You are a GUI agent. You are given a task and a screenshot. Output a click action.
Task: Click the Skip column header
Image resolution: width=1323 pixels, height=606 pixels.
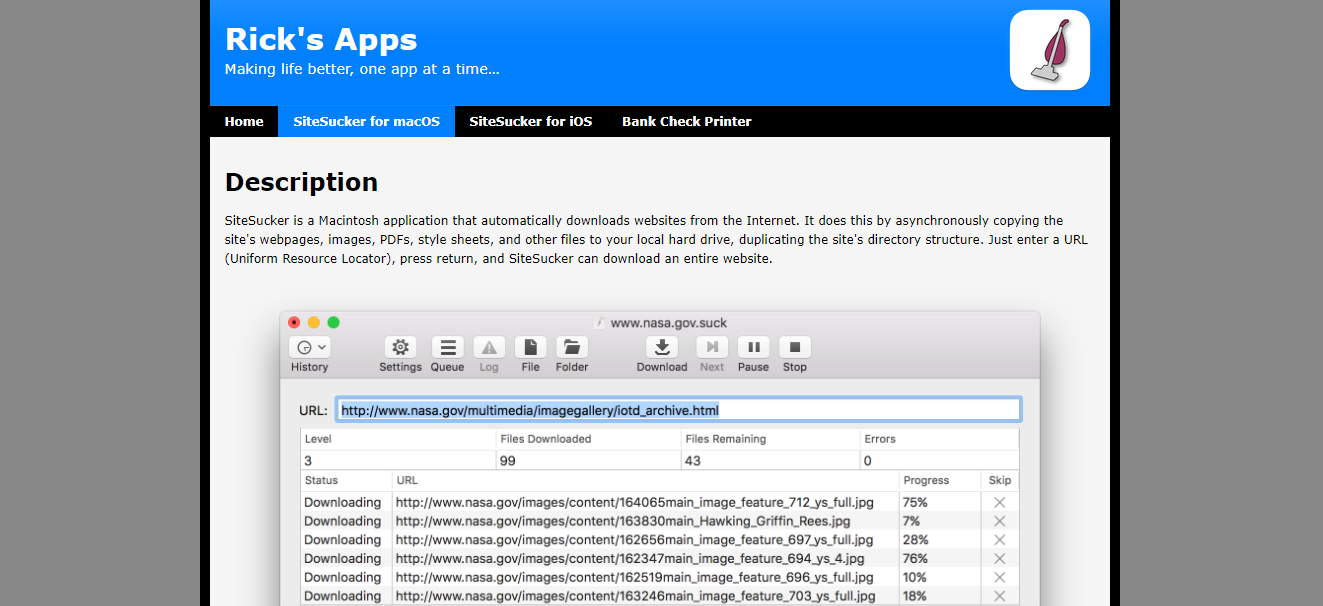pyautogui.click(x=1000, y=480)
